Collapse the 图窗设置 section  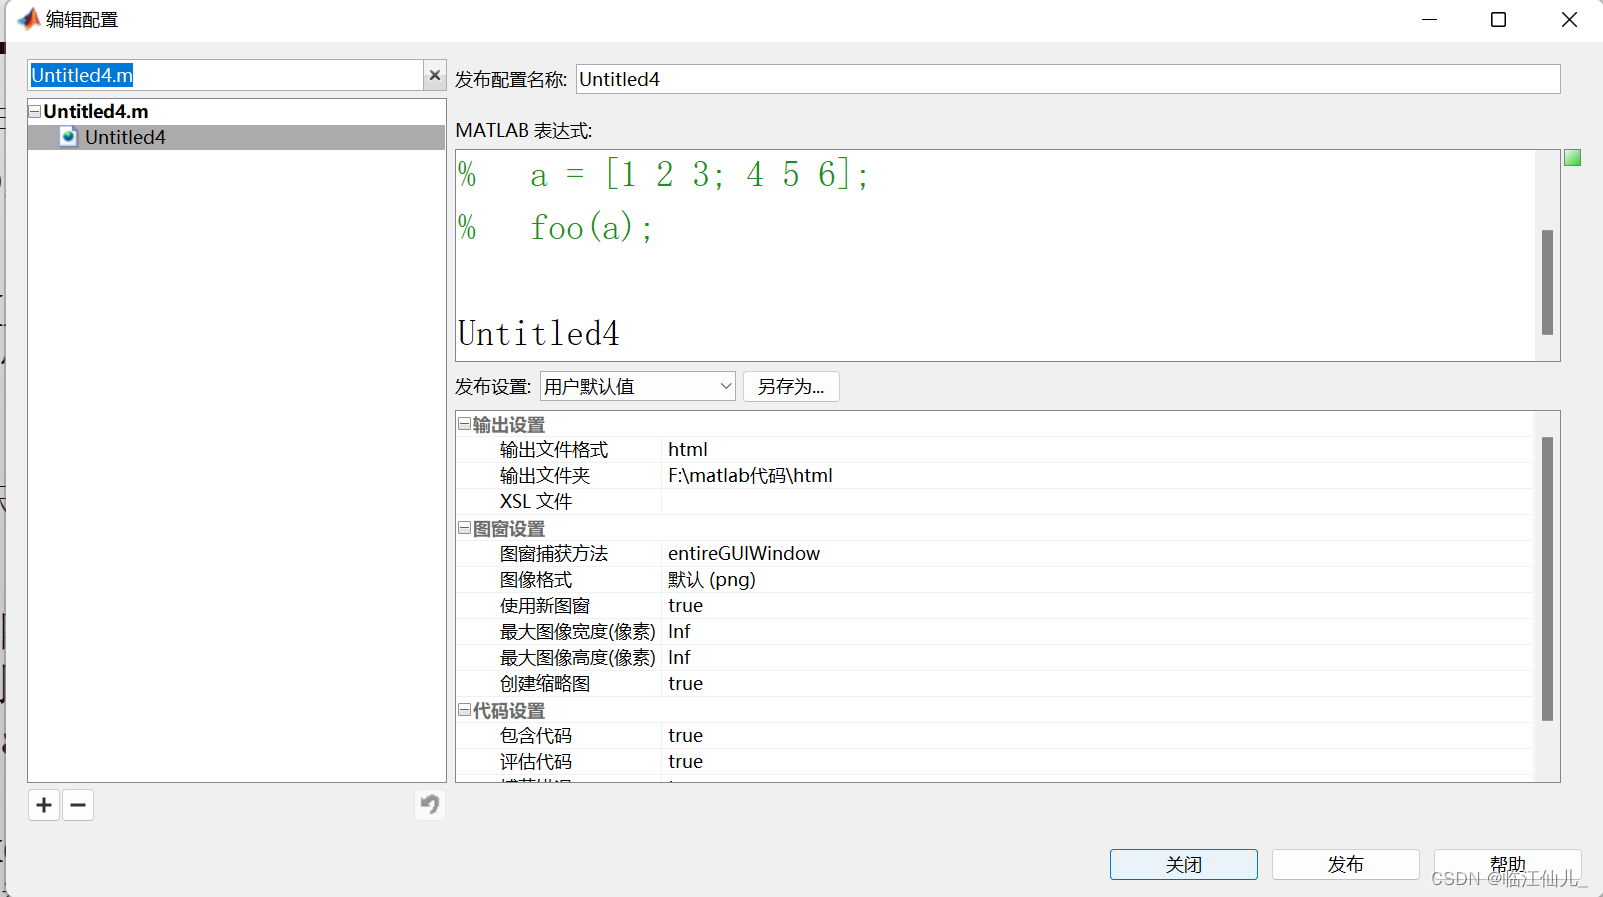464,528
